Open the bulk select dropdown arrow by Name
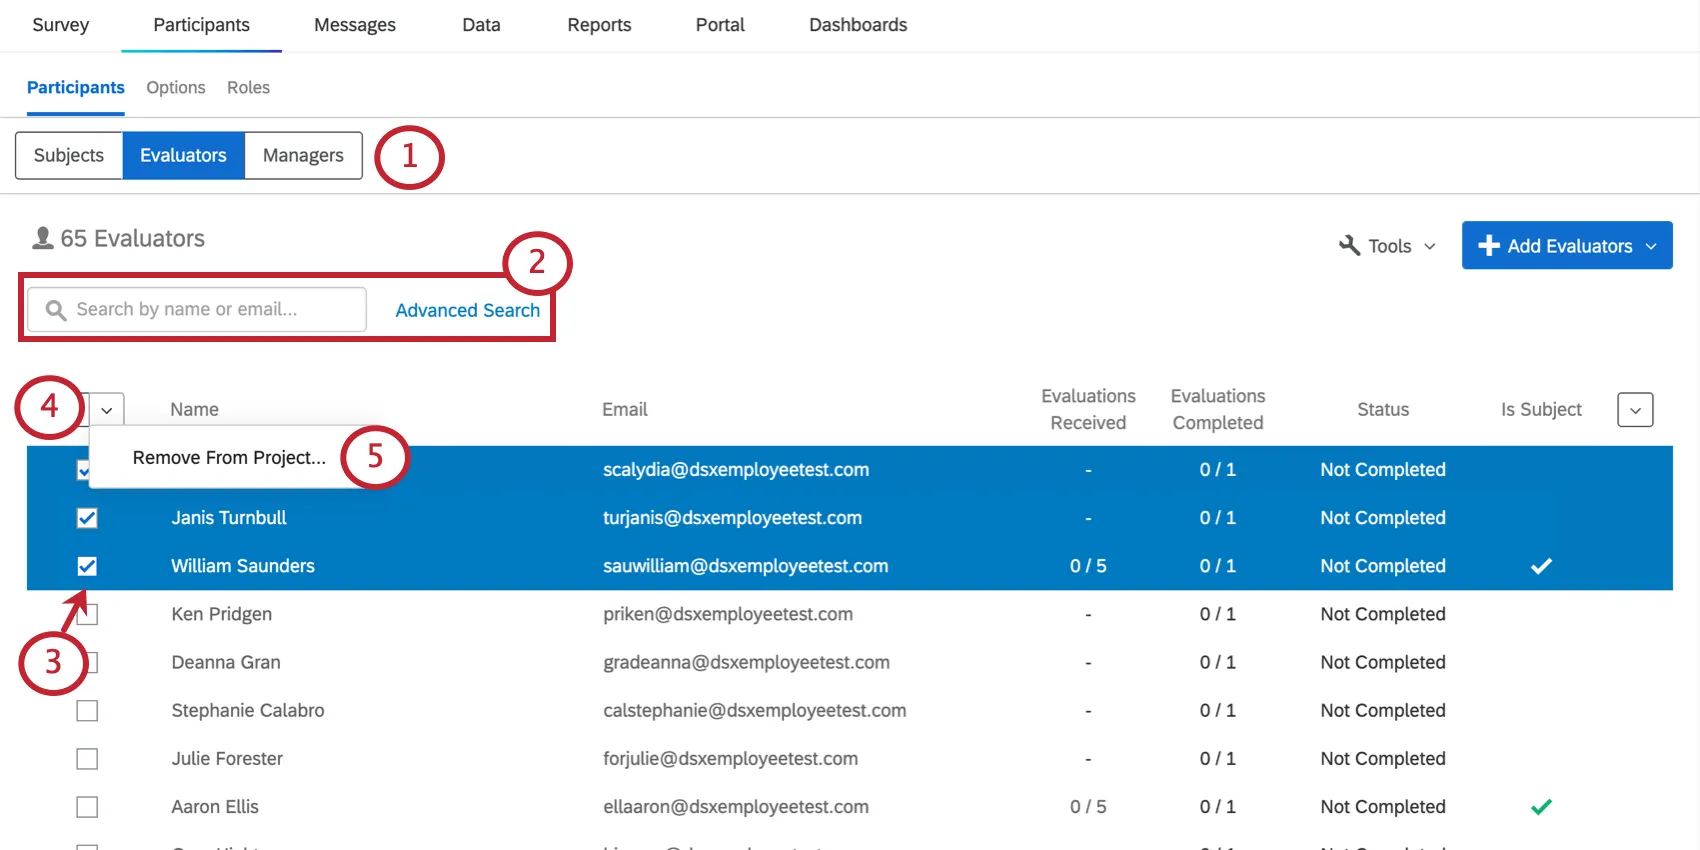The image size is (1700, 850). coord(107,410)
